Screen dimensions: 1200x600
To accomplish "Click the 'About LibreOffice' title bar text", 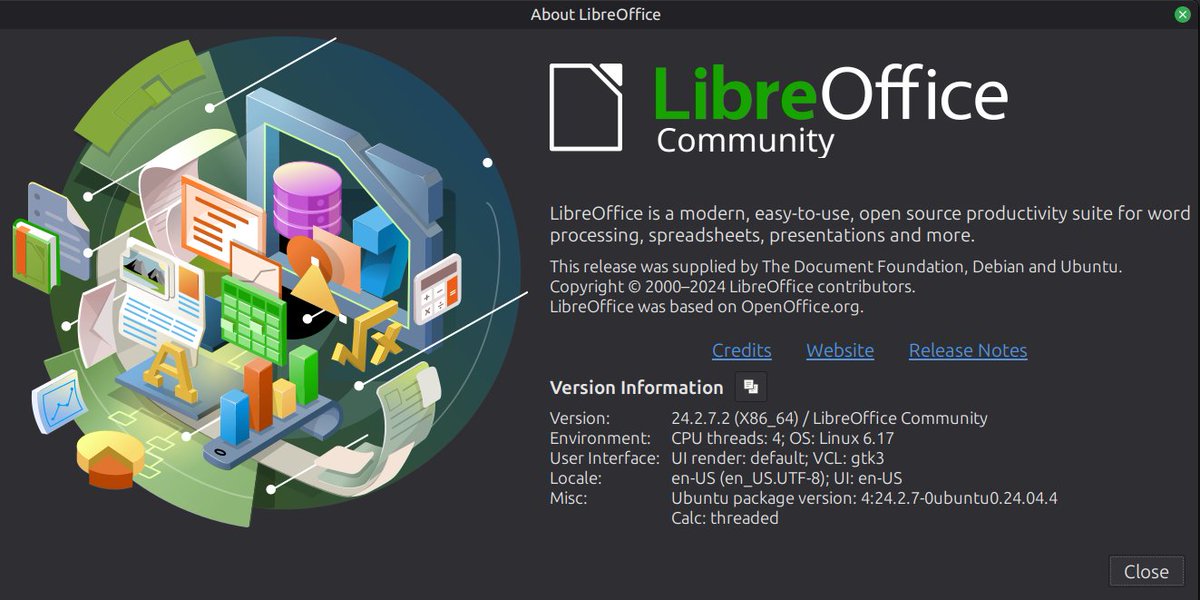I will click(595, 14).
